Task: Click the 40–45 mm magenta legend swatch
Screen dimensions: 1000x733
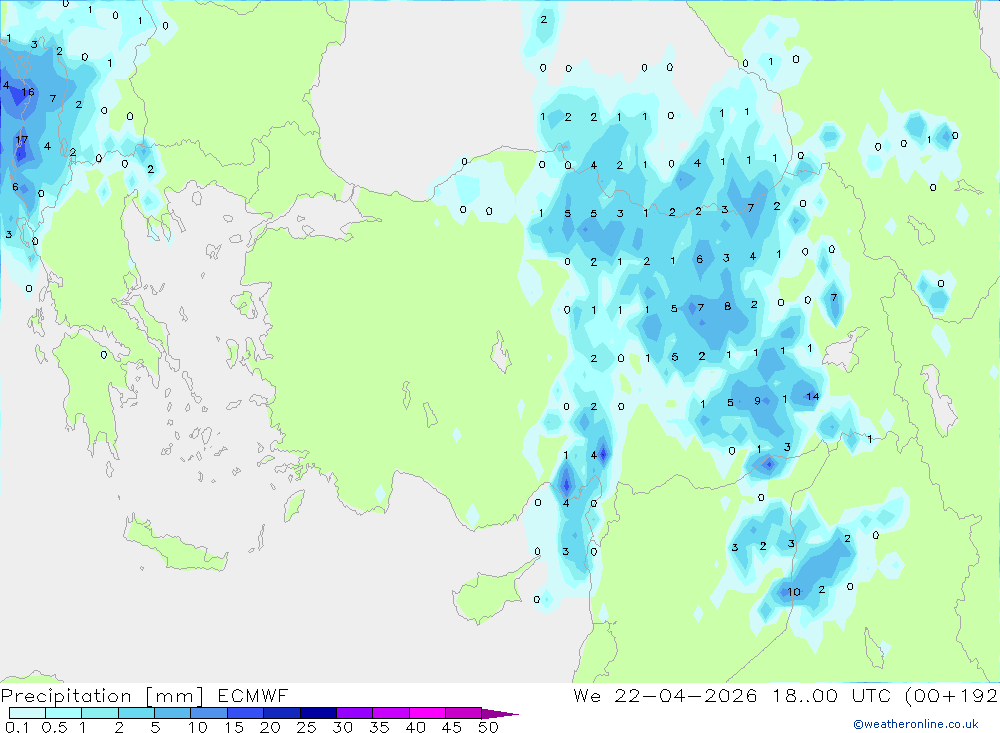Action: click(x=427, y=713)
